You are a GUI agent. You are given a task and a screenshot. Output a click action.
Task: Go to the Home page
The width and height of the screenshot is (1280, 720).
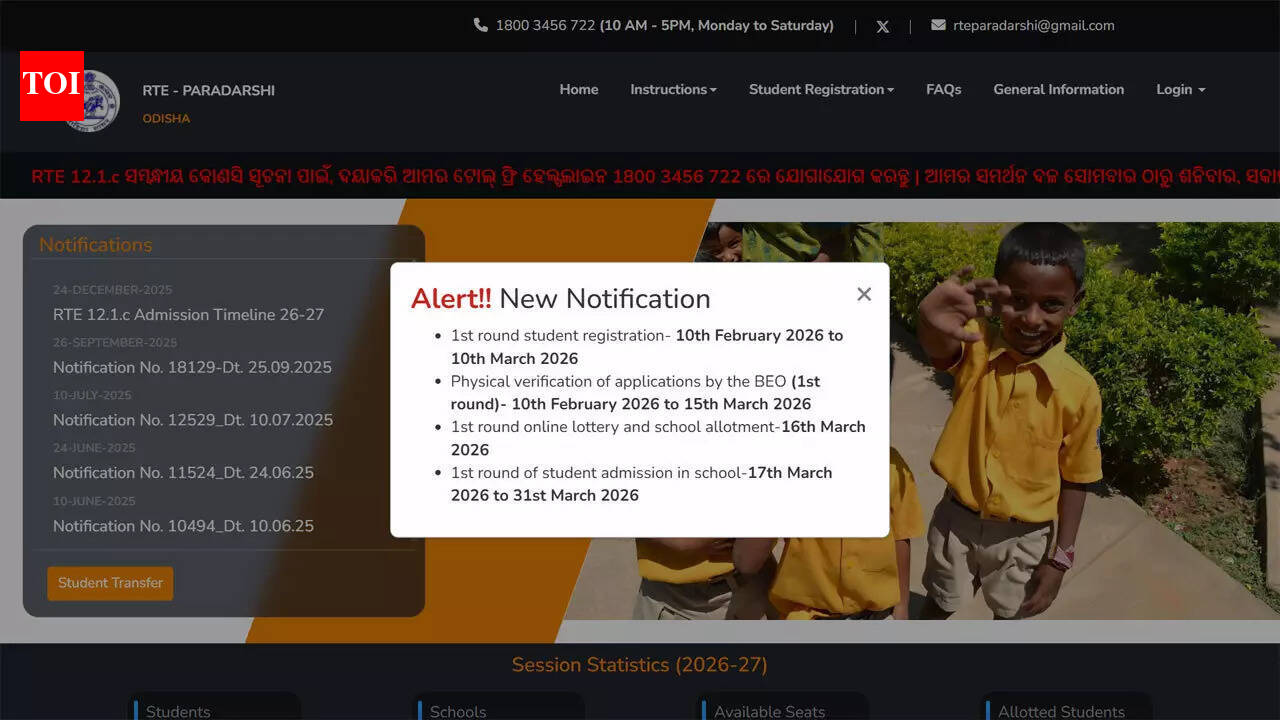pos(579,89)
